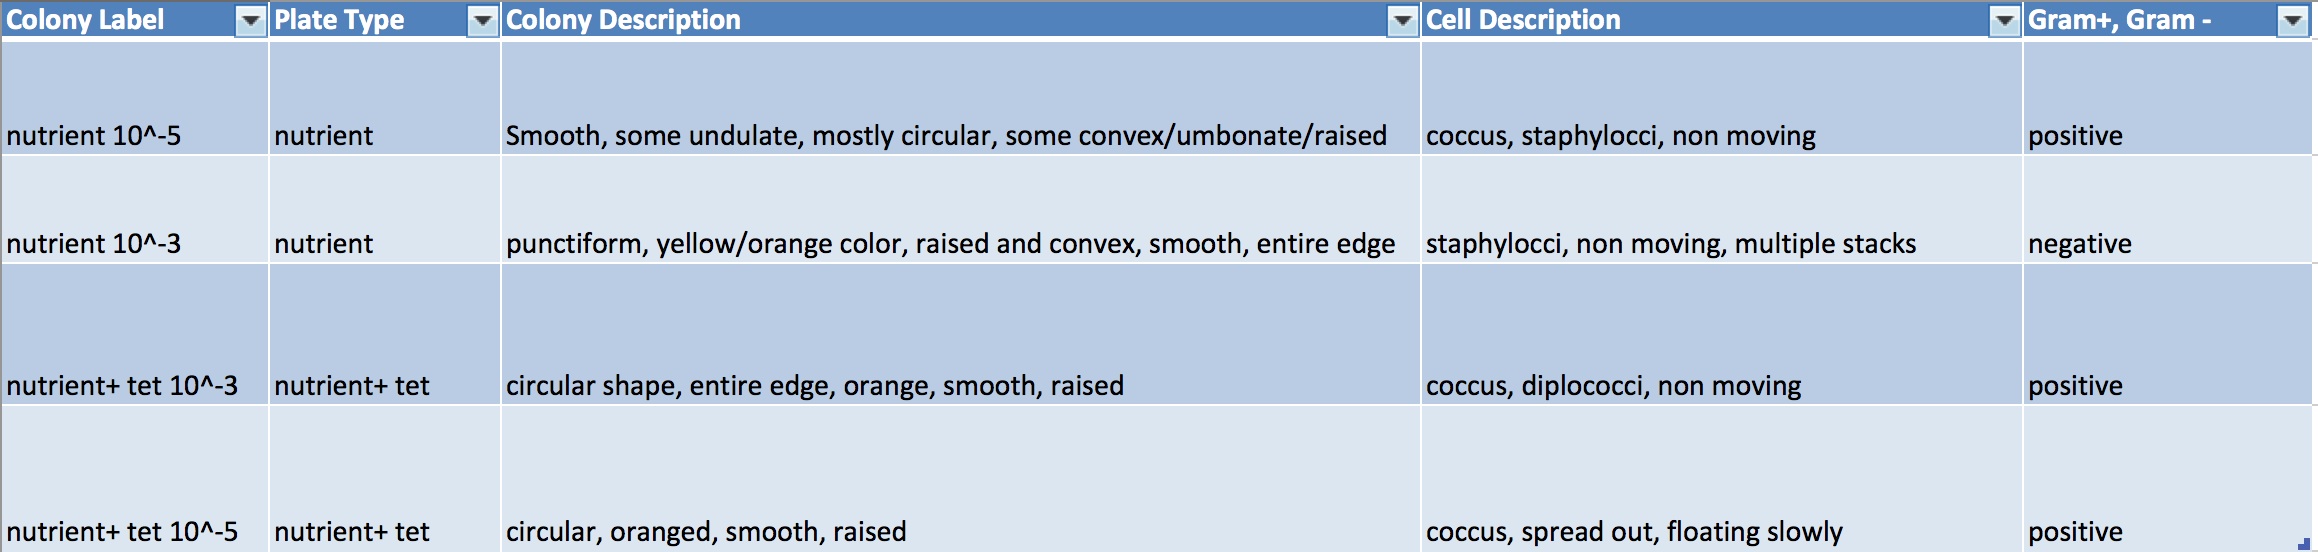The height and width of the screenshot is (552, 2318).
Task: Select the Colony Description header text
Action: pyautogui.click(x=623, y=20)
